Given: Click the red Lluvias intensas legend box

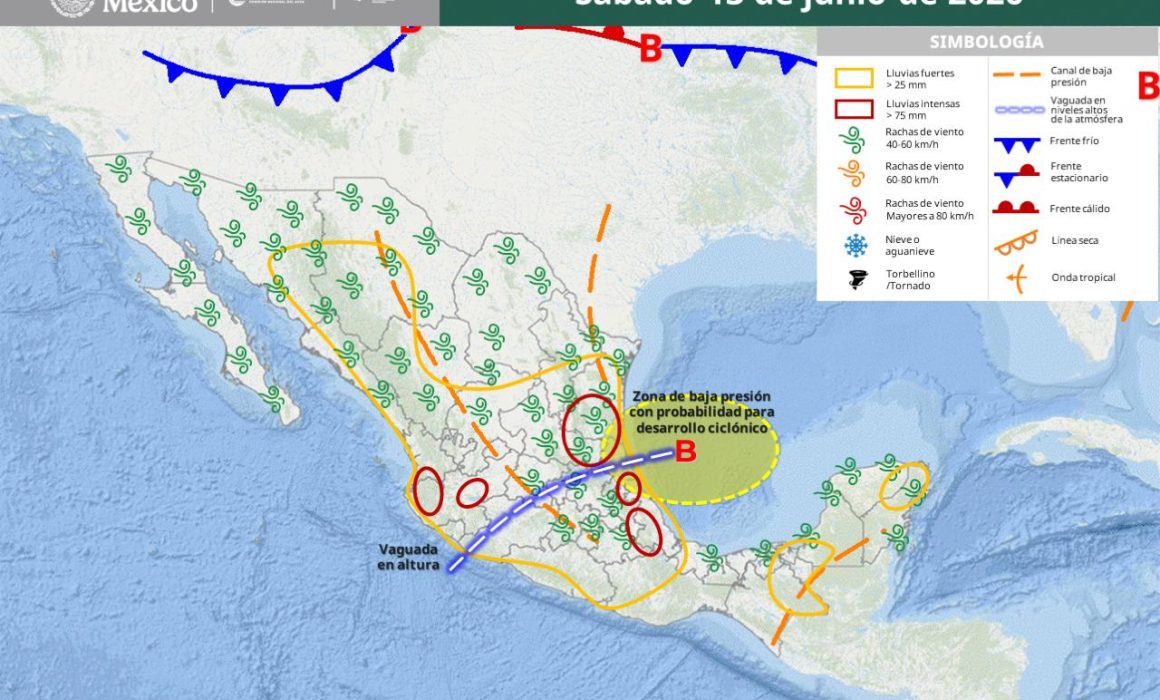Looking at the screenshot, I should [854, 110].
